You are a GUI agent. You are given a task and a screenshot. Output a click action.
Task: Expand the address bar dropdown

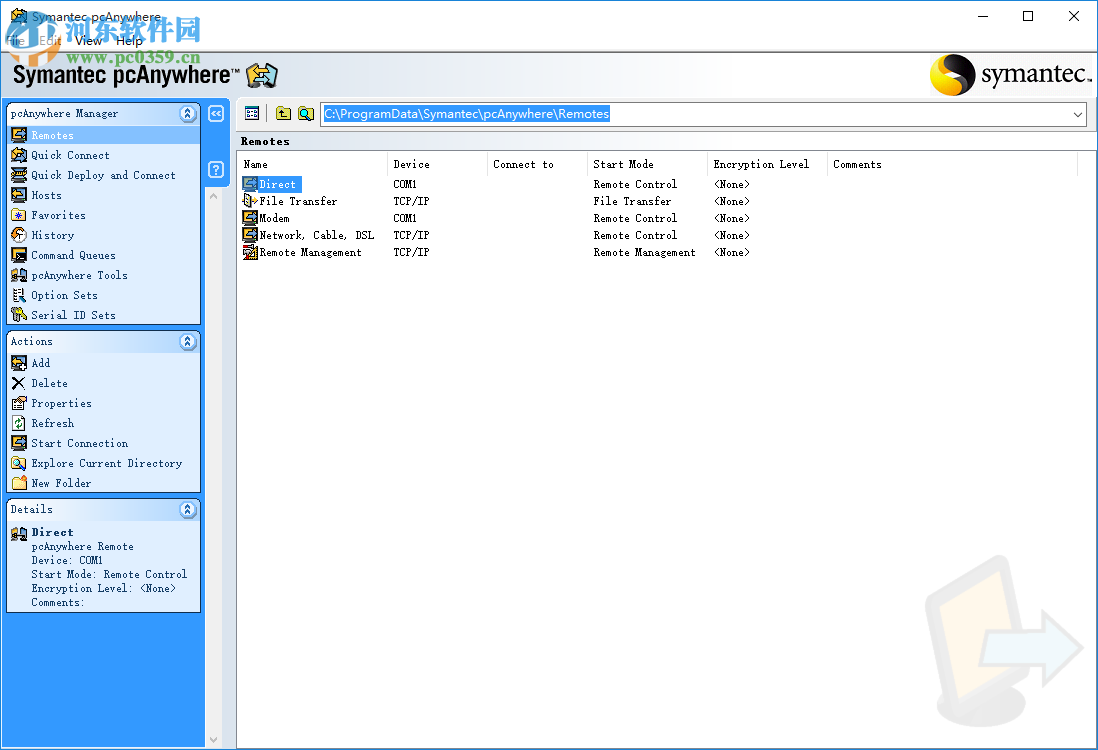[1077, 114]
